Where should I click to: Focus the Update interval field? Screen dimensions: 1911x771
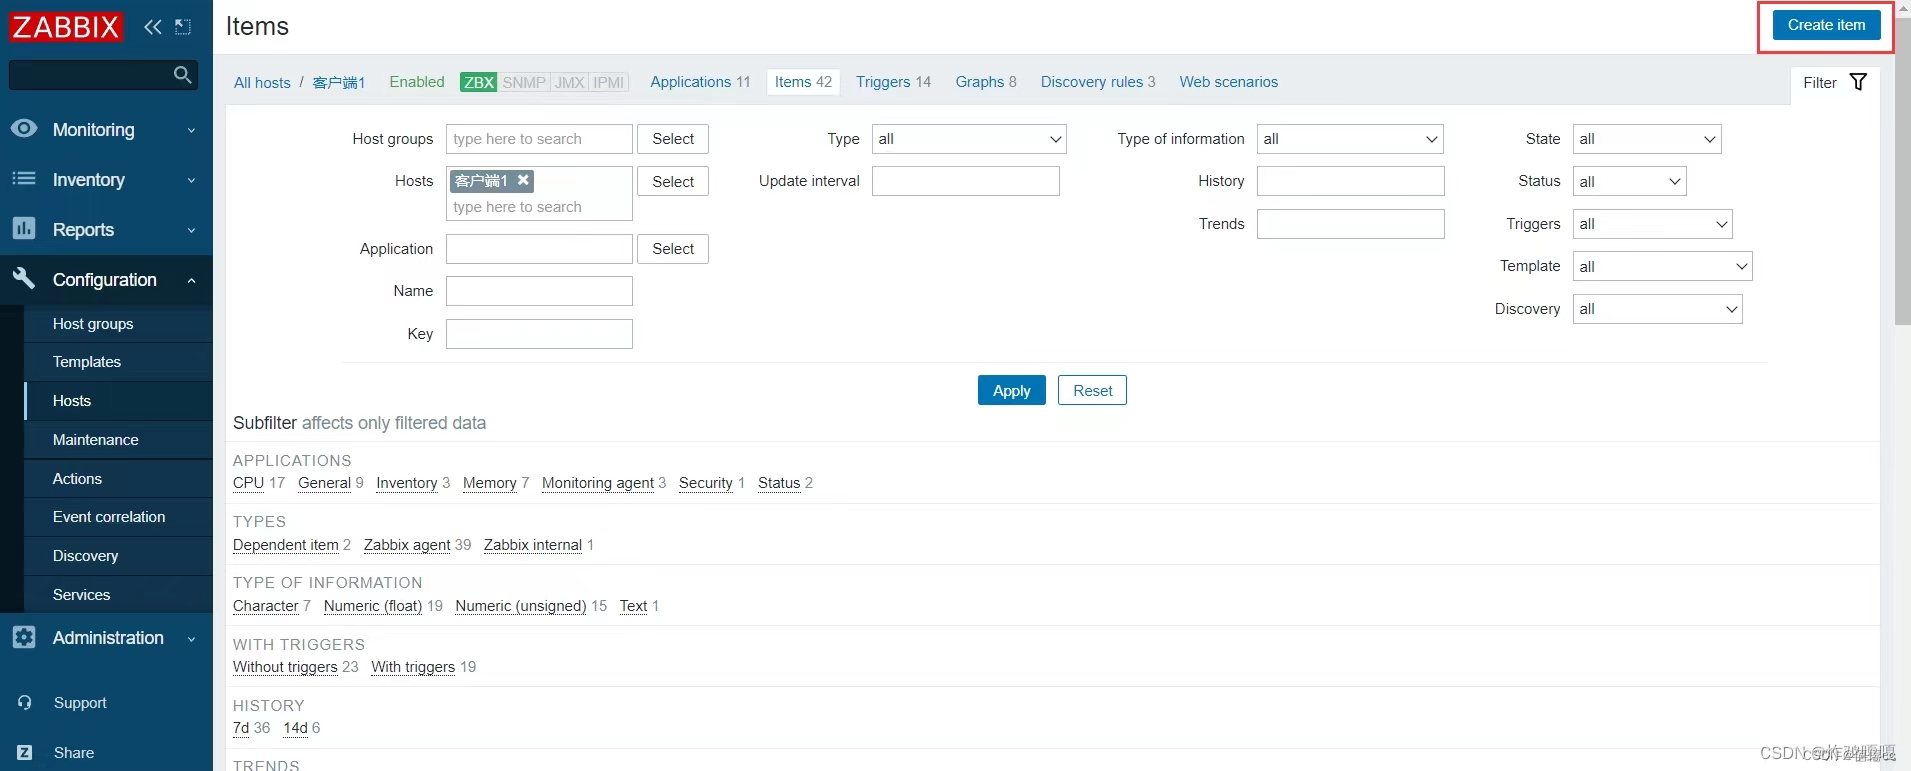(x=965, y=181)
